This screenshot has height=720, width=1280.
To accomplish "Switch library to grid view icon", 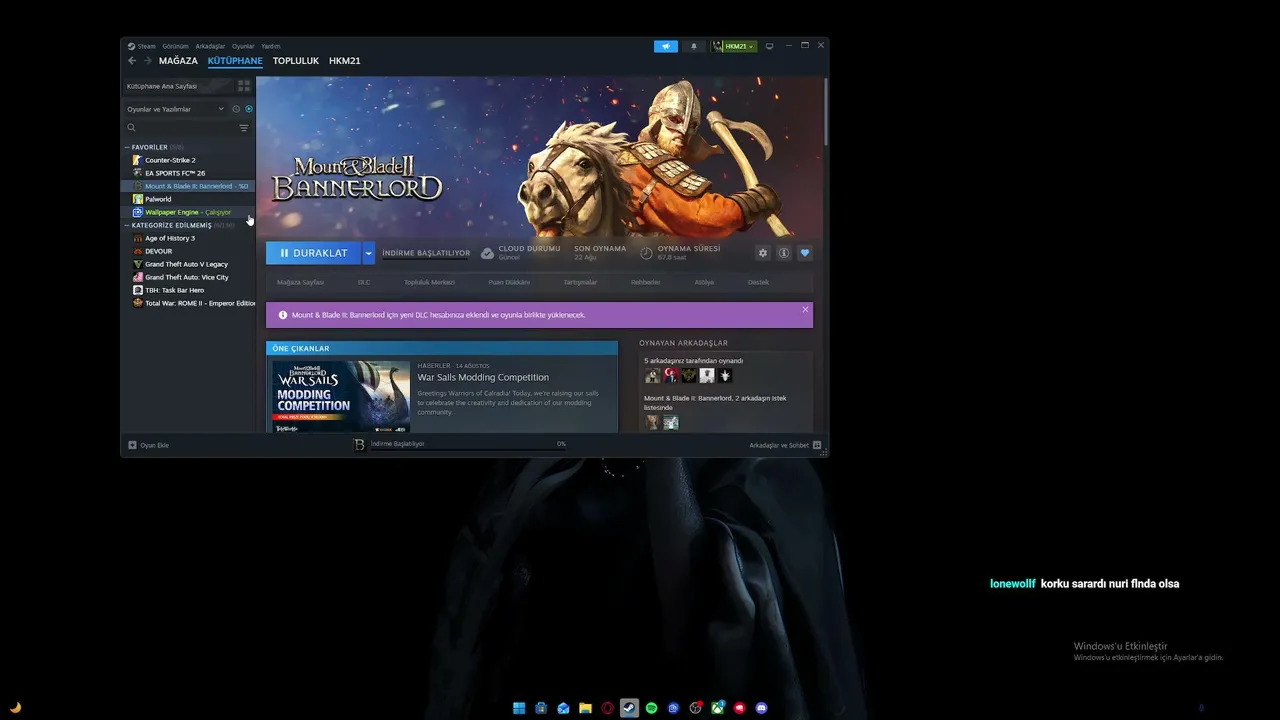I will [244, 86].
